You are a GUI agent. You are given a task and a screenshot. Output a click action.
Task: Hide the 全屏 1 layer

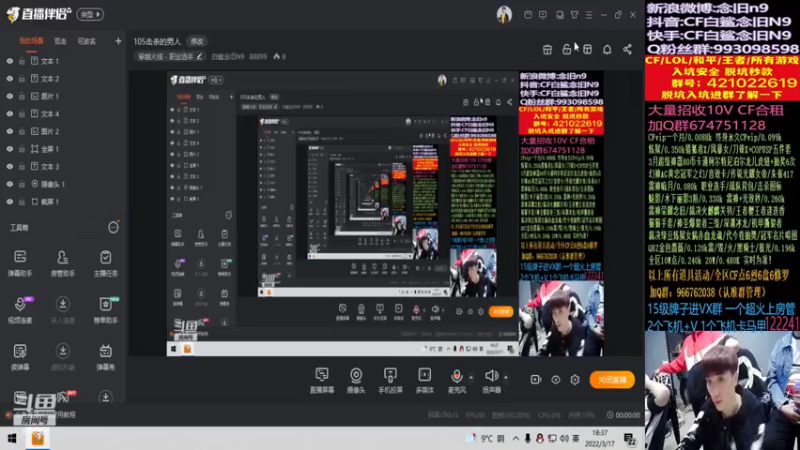click(10, 149)
